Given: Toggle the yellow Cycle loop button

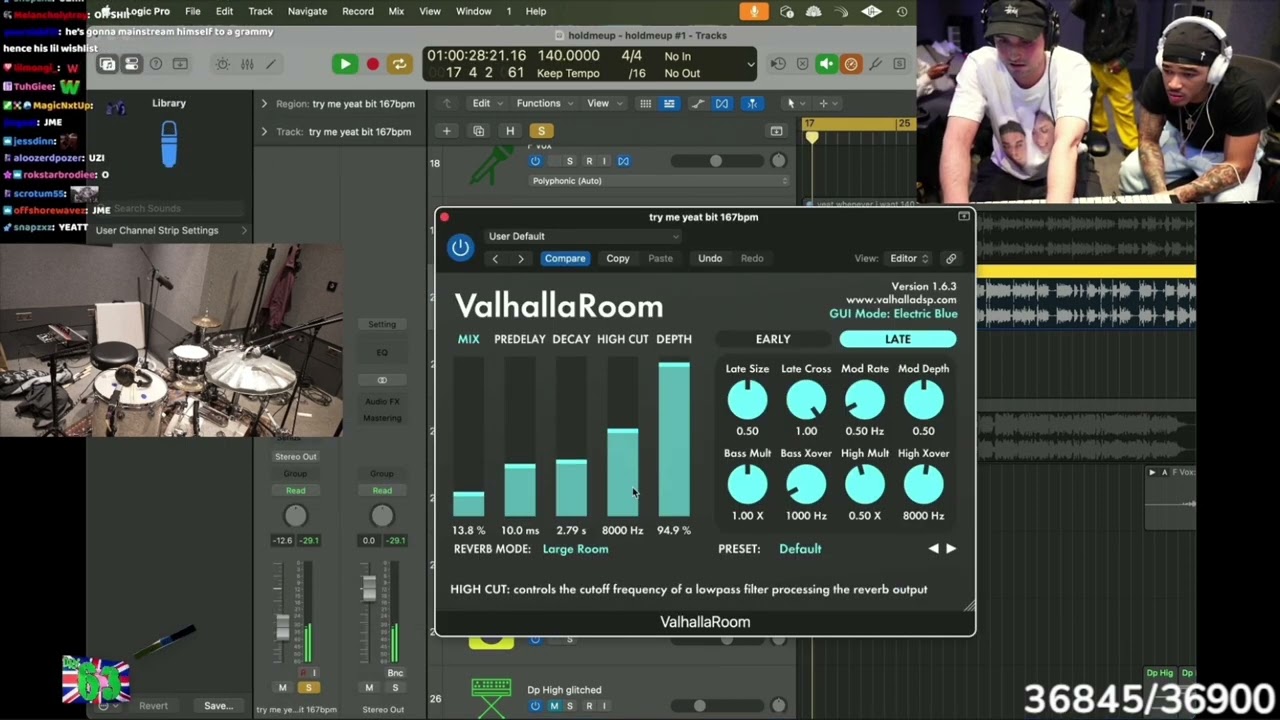Looking at the screenshot, I should coord(399,64).
